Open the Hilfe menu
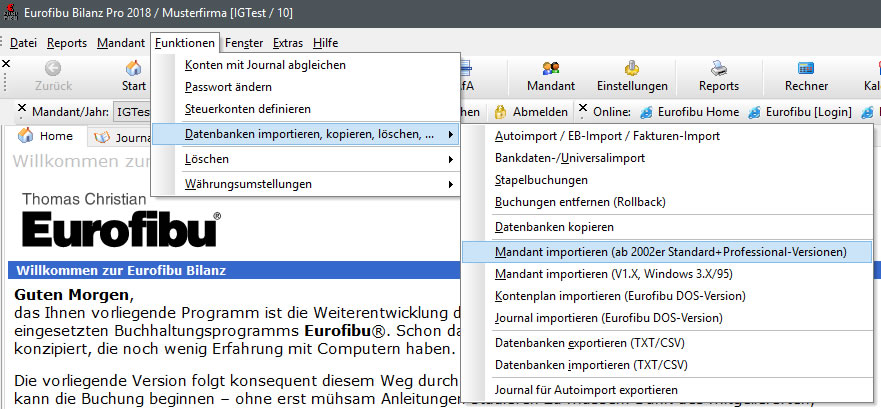Viewport: 881px width, 409px height. [325, 43]
